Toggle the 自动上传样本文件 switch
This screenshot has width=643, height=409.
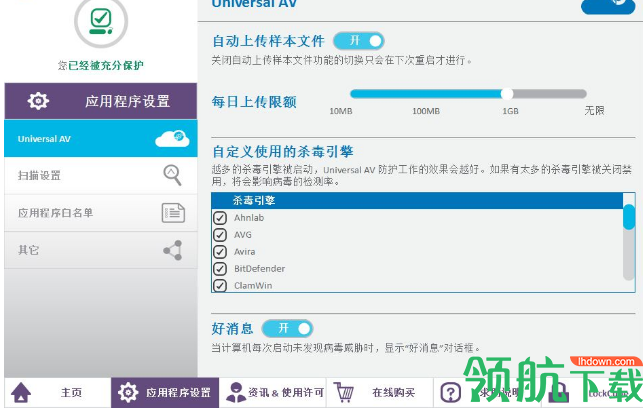coord(359,41)
